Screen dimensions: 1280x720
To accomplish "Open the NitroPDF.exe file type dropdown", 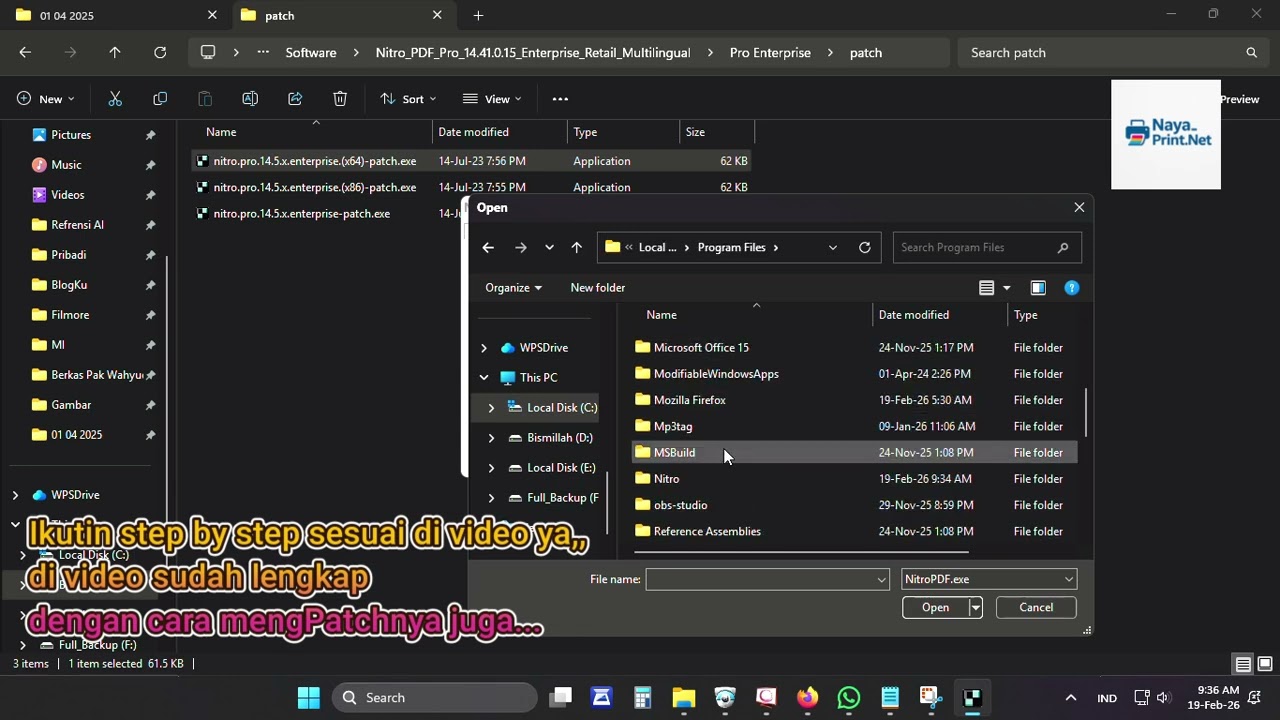I will point(988,579).
